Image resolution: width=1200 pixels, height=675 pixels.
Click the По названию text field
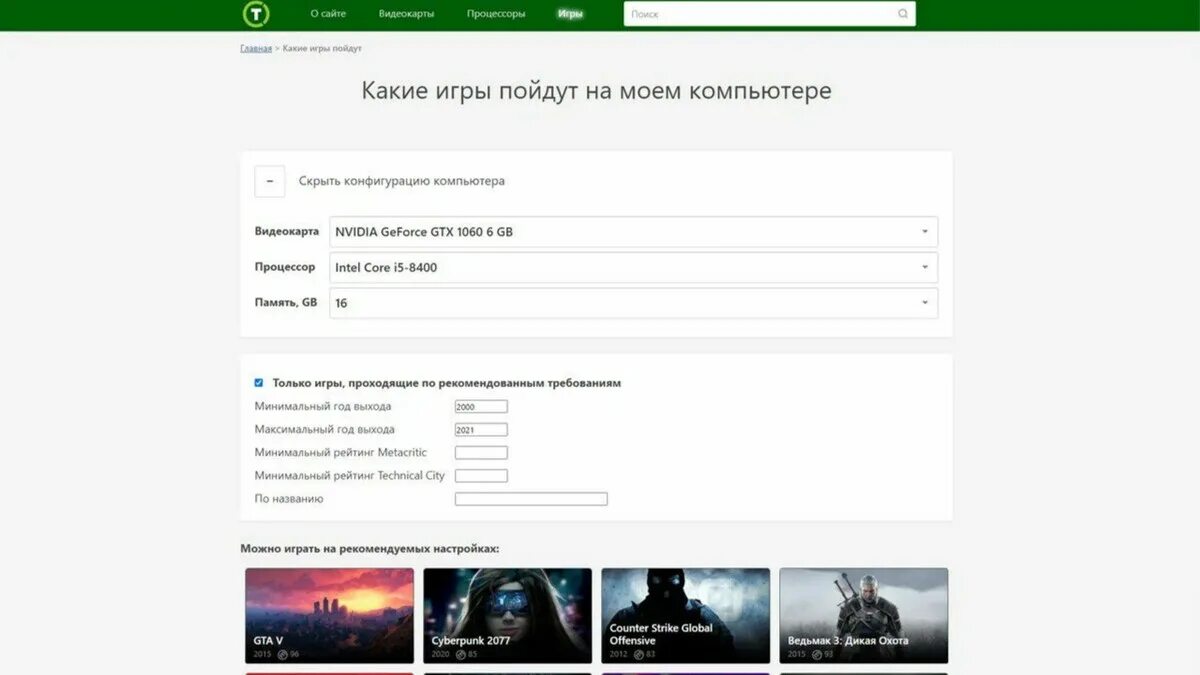tap(531, 499)
